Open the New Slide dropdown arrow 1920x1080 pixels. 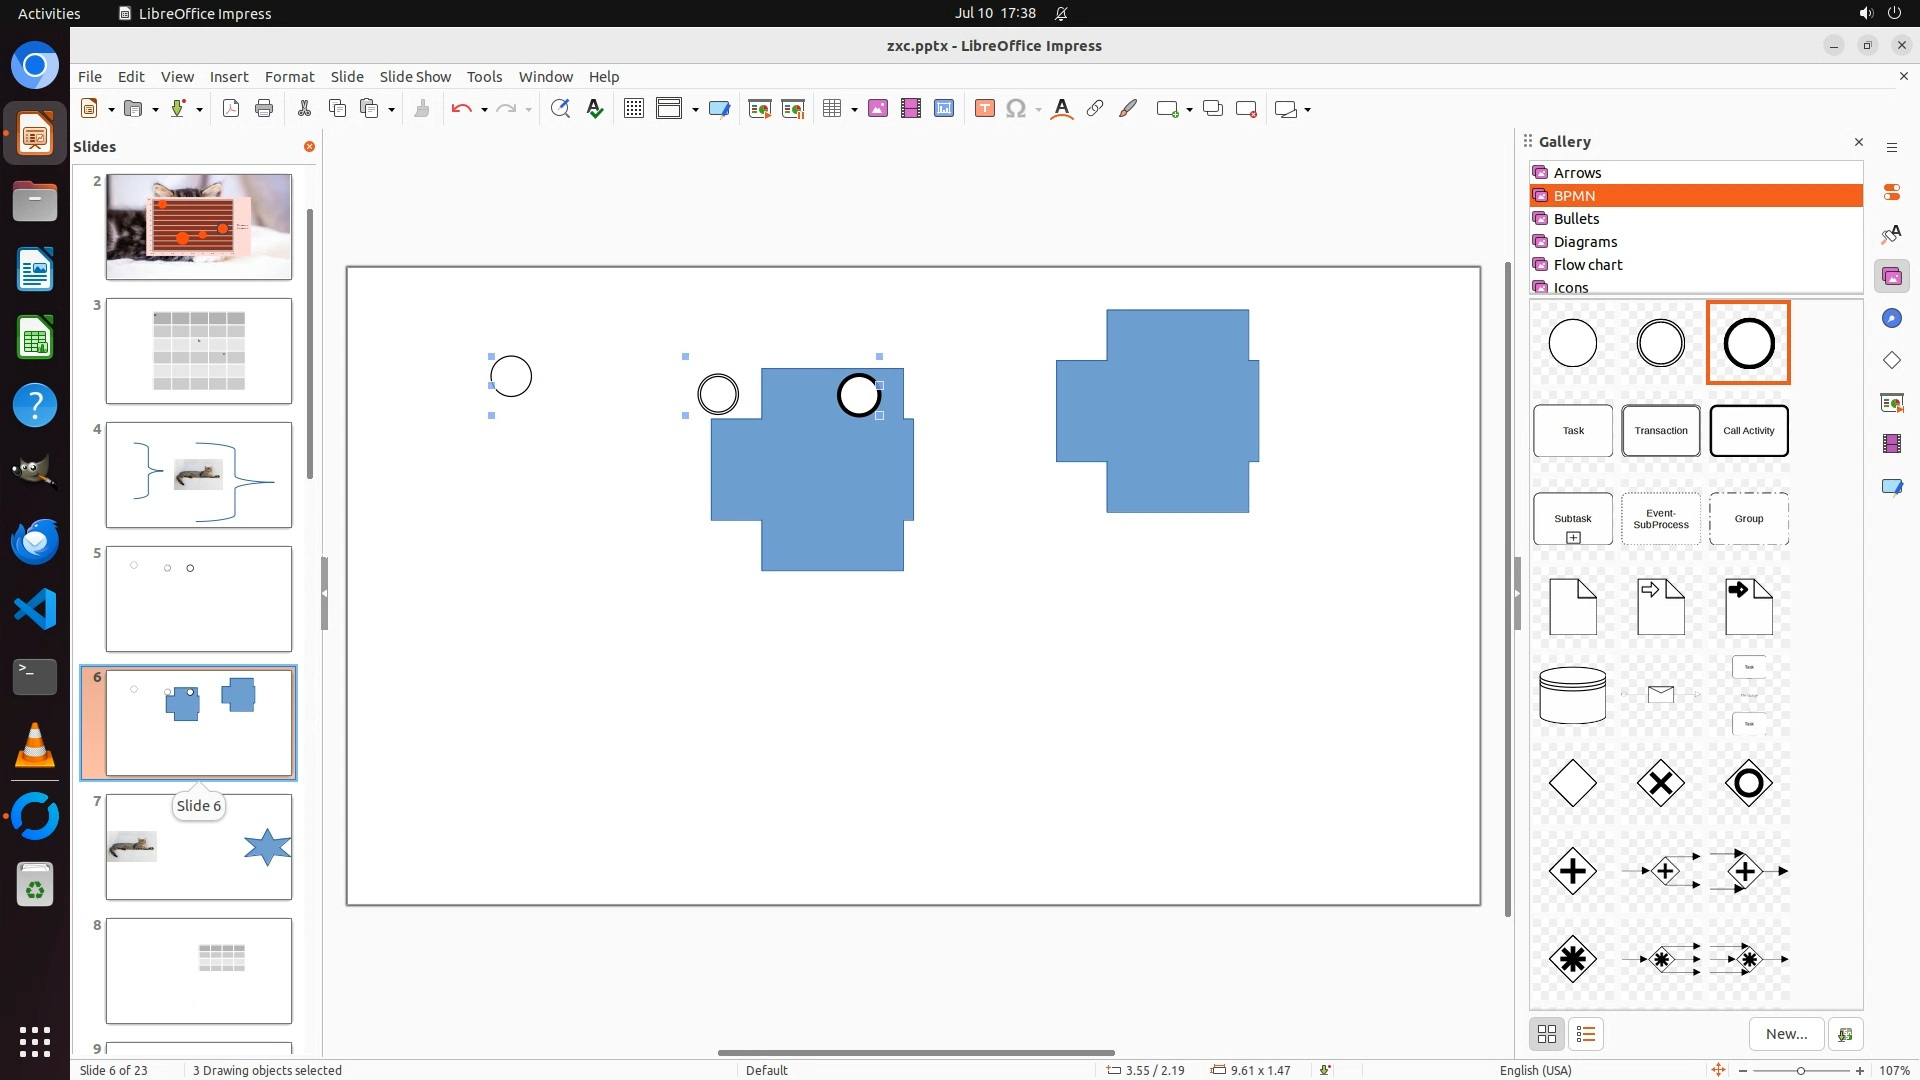coord(1189,109)
